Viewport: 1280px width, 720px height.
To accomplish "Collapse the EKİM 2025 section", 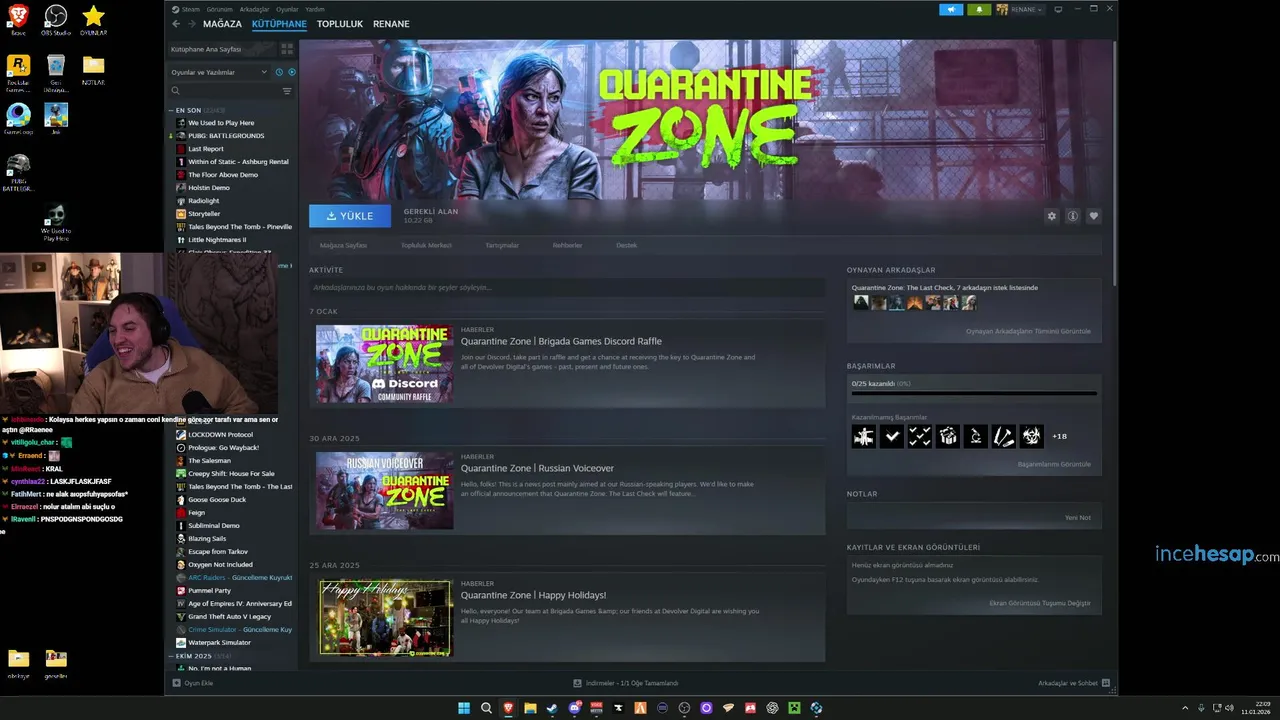I will [171, 656].
